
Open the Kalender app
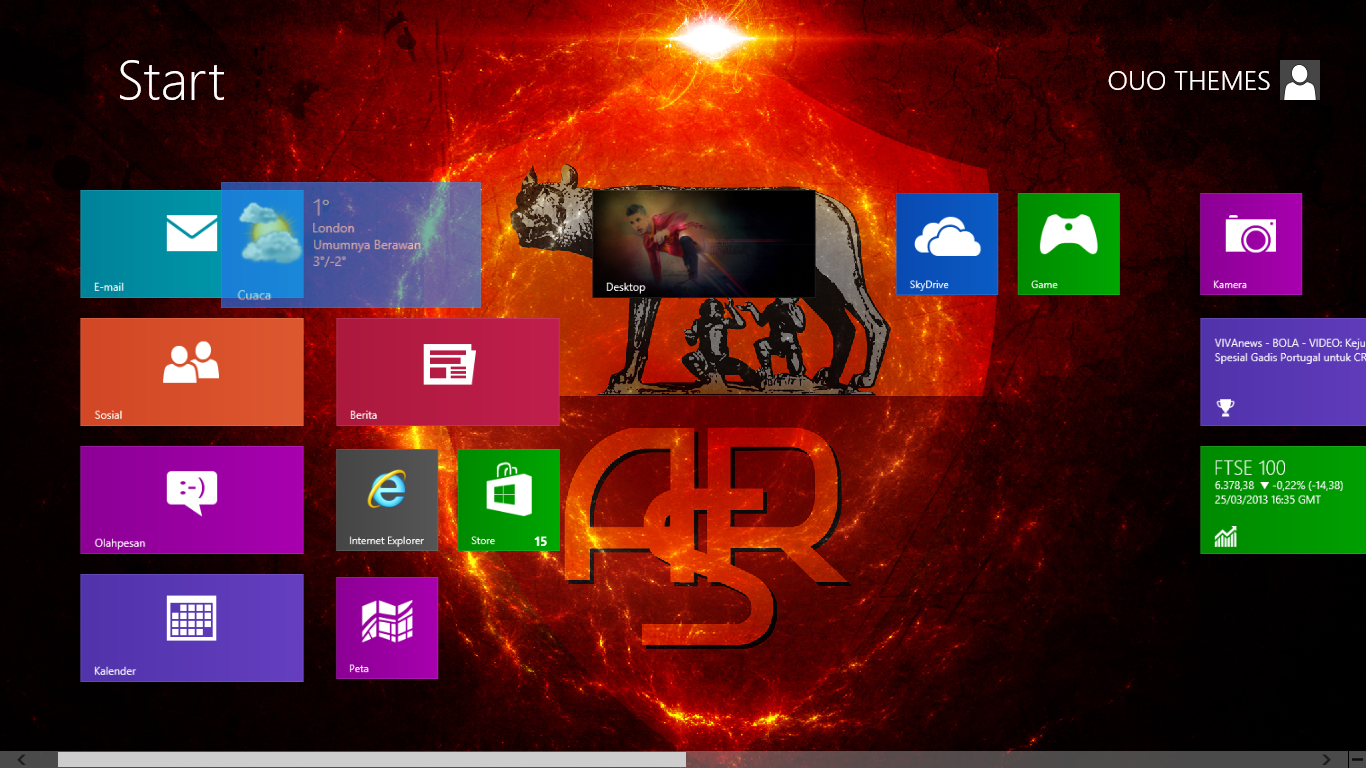pos(191,627)
